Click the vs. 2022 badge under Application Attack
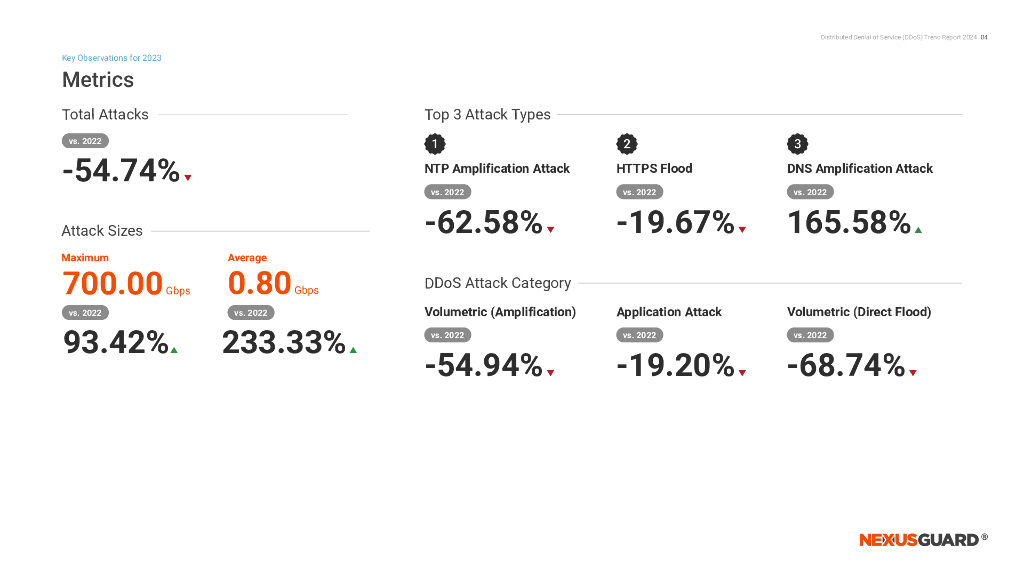The width and height of the screenshot is (1024, 576). [639, 335]
